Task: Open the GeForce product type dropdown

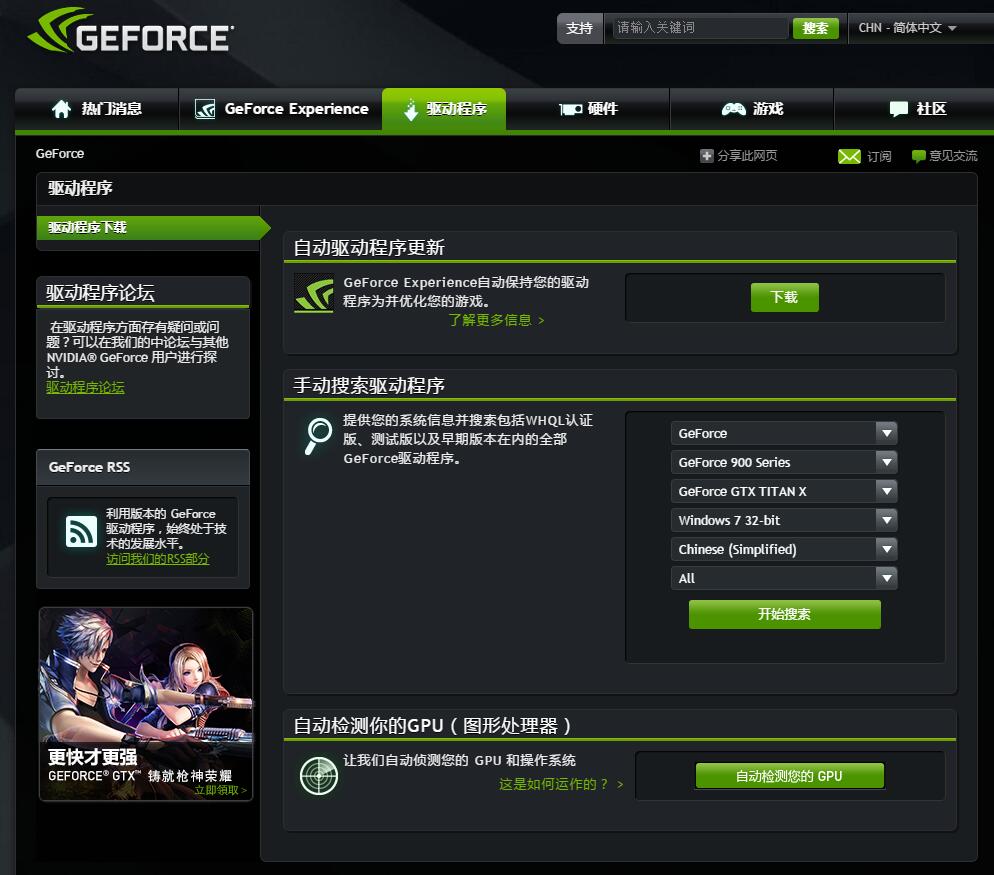Action: [784, 433]
